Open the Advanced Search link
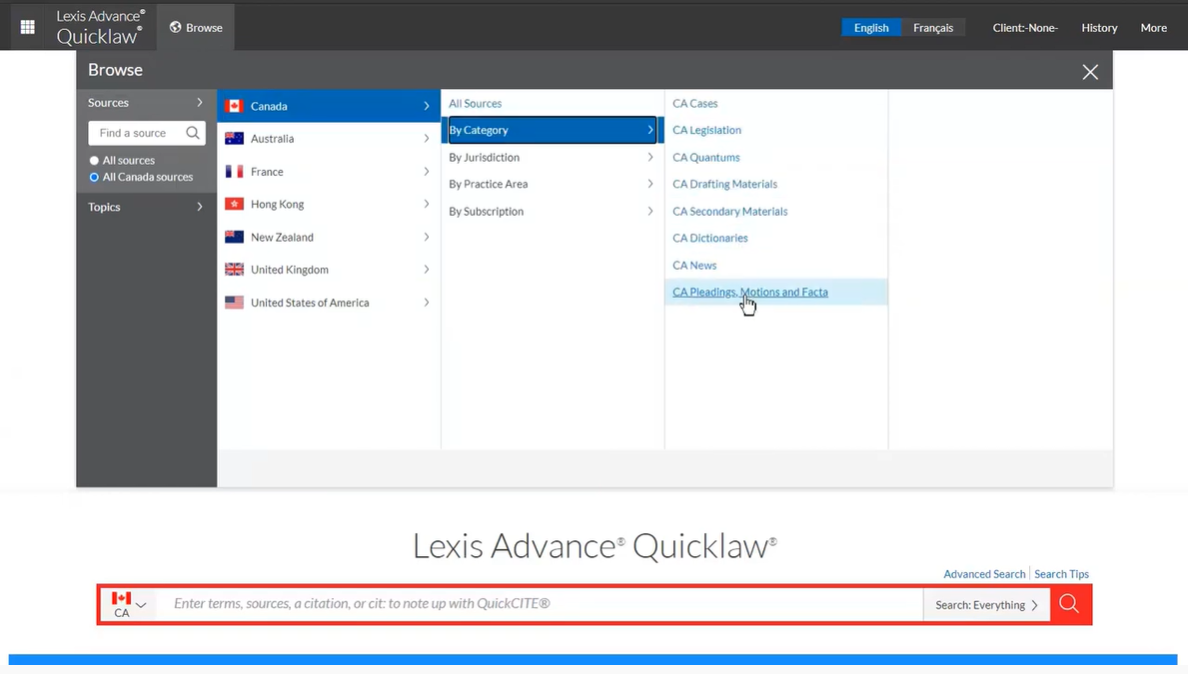The width and height of the screenshot is (1188, 676). pos(984,574)
